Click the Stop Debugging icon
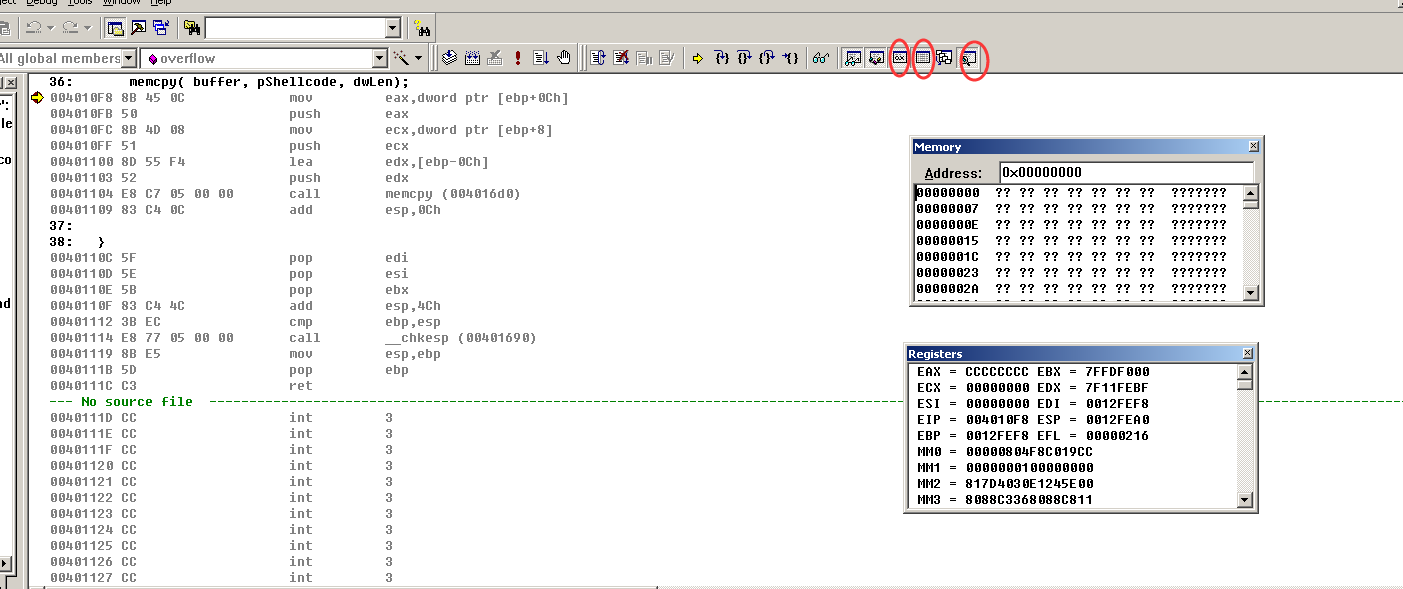1403x589 pixels. click(x=621, y=58)
